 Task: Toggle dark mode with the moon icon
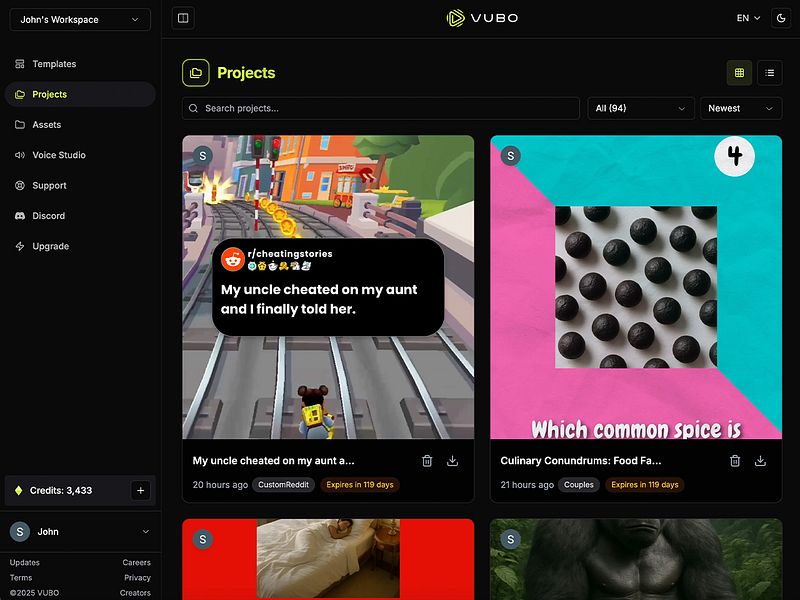(x=781, y=17)
